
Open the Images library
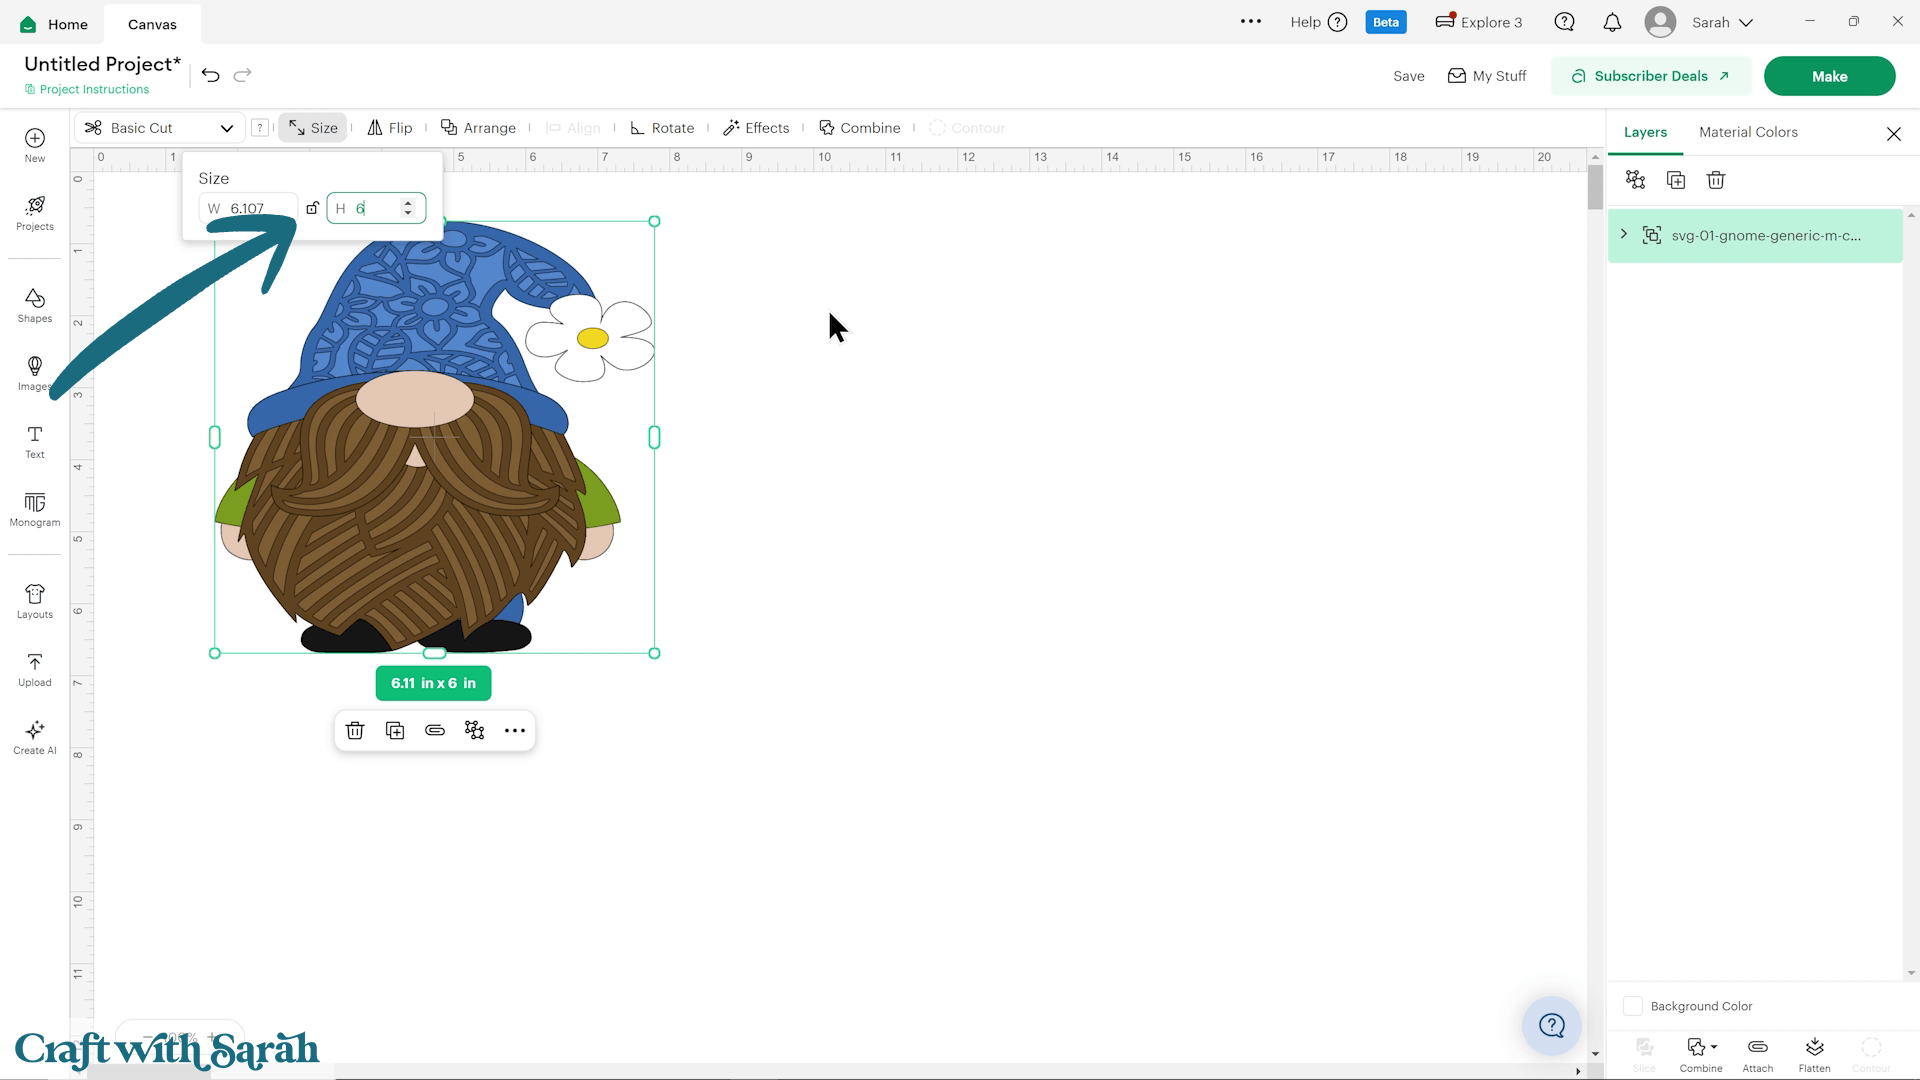(x=35, y=373)
